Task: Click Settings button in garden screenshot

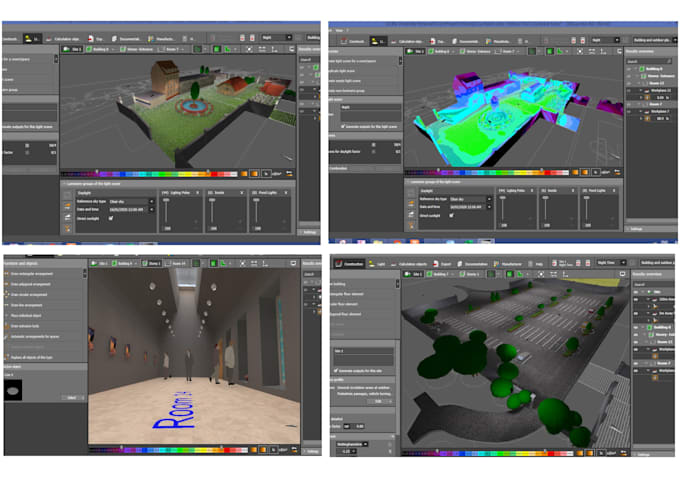Action: coord(309,232)
